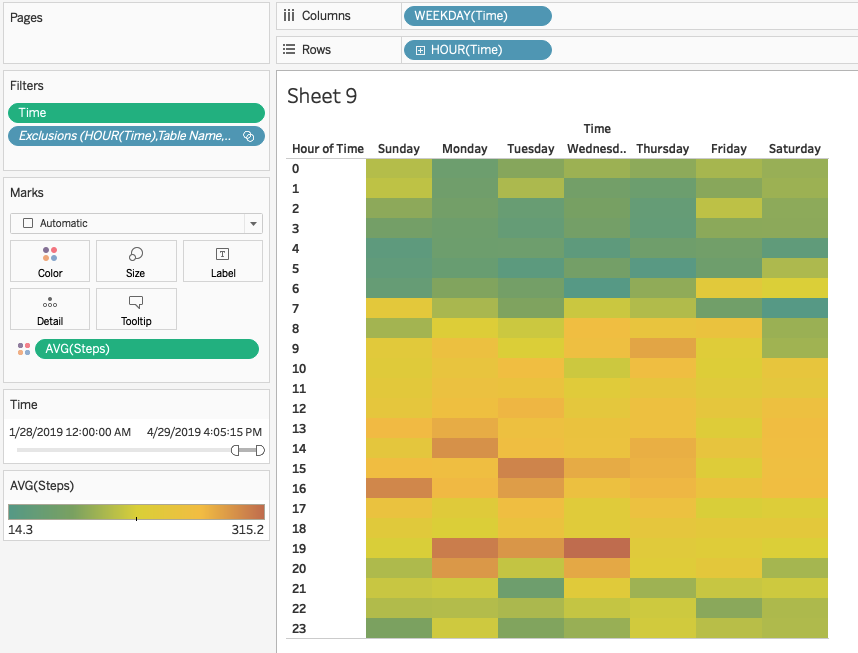Screen dimensions: 858x653
Task: Open the Detail marks card
Action: point(50,309)
